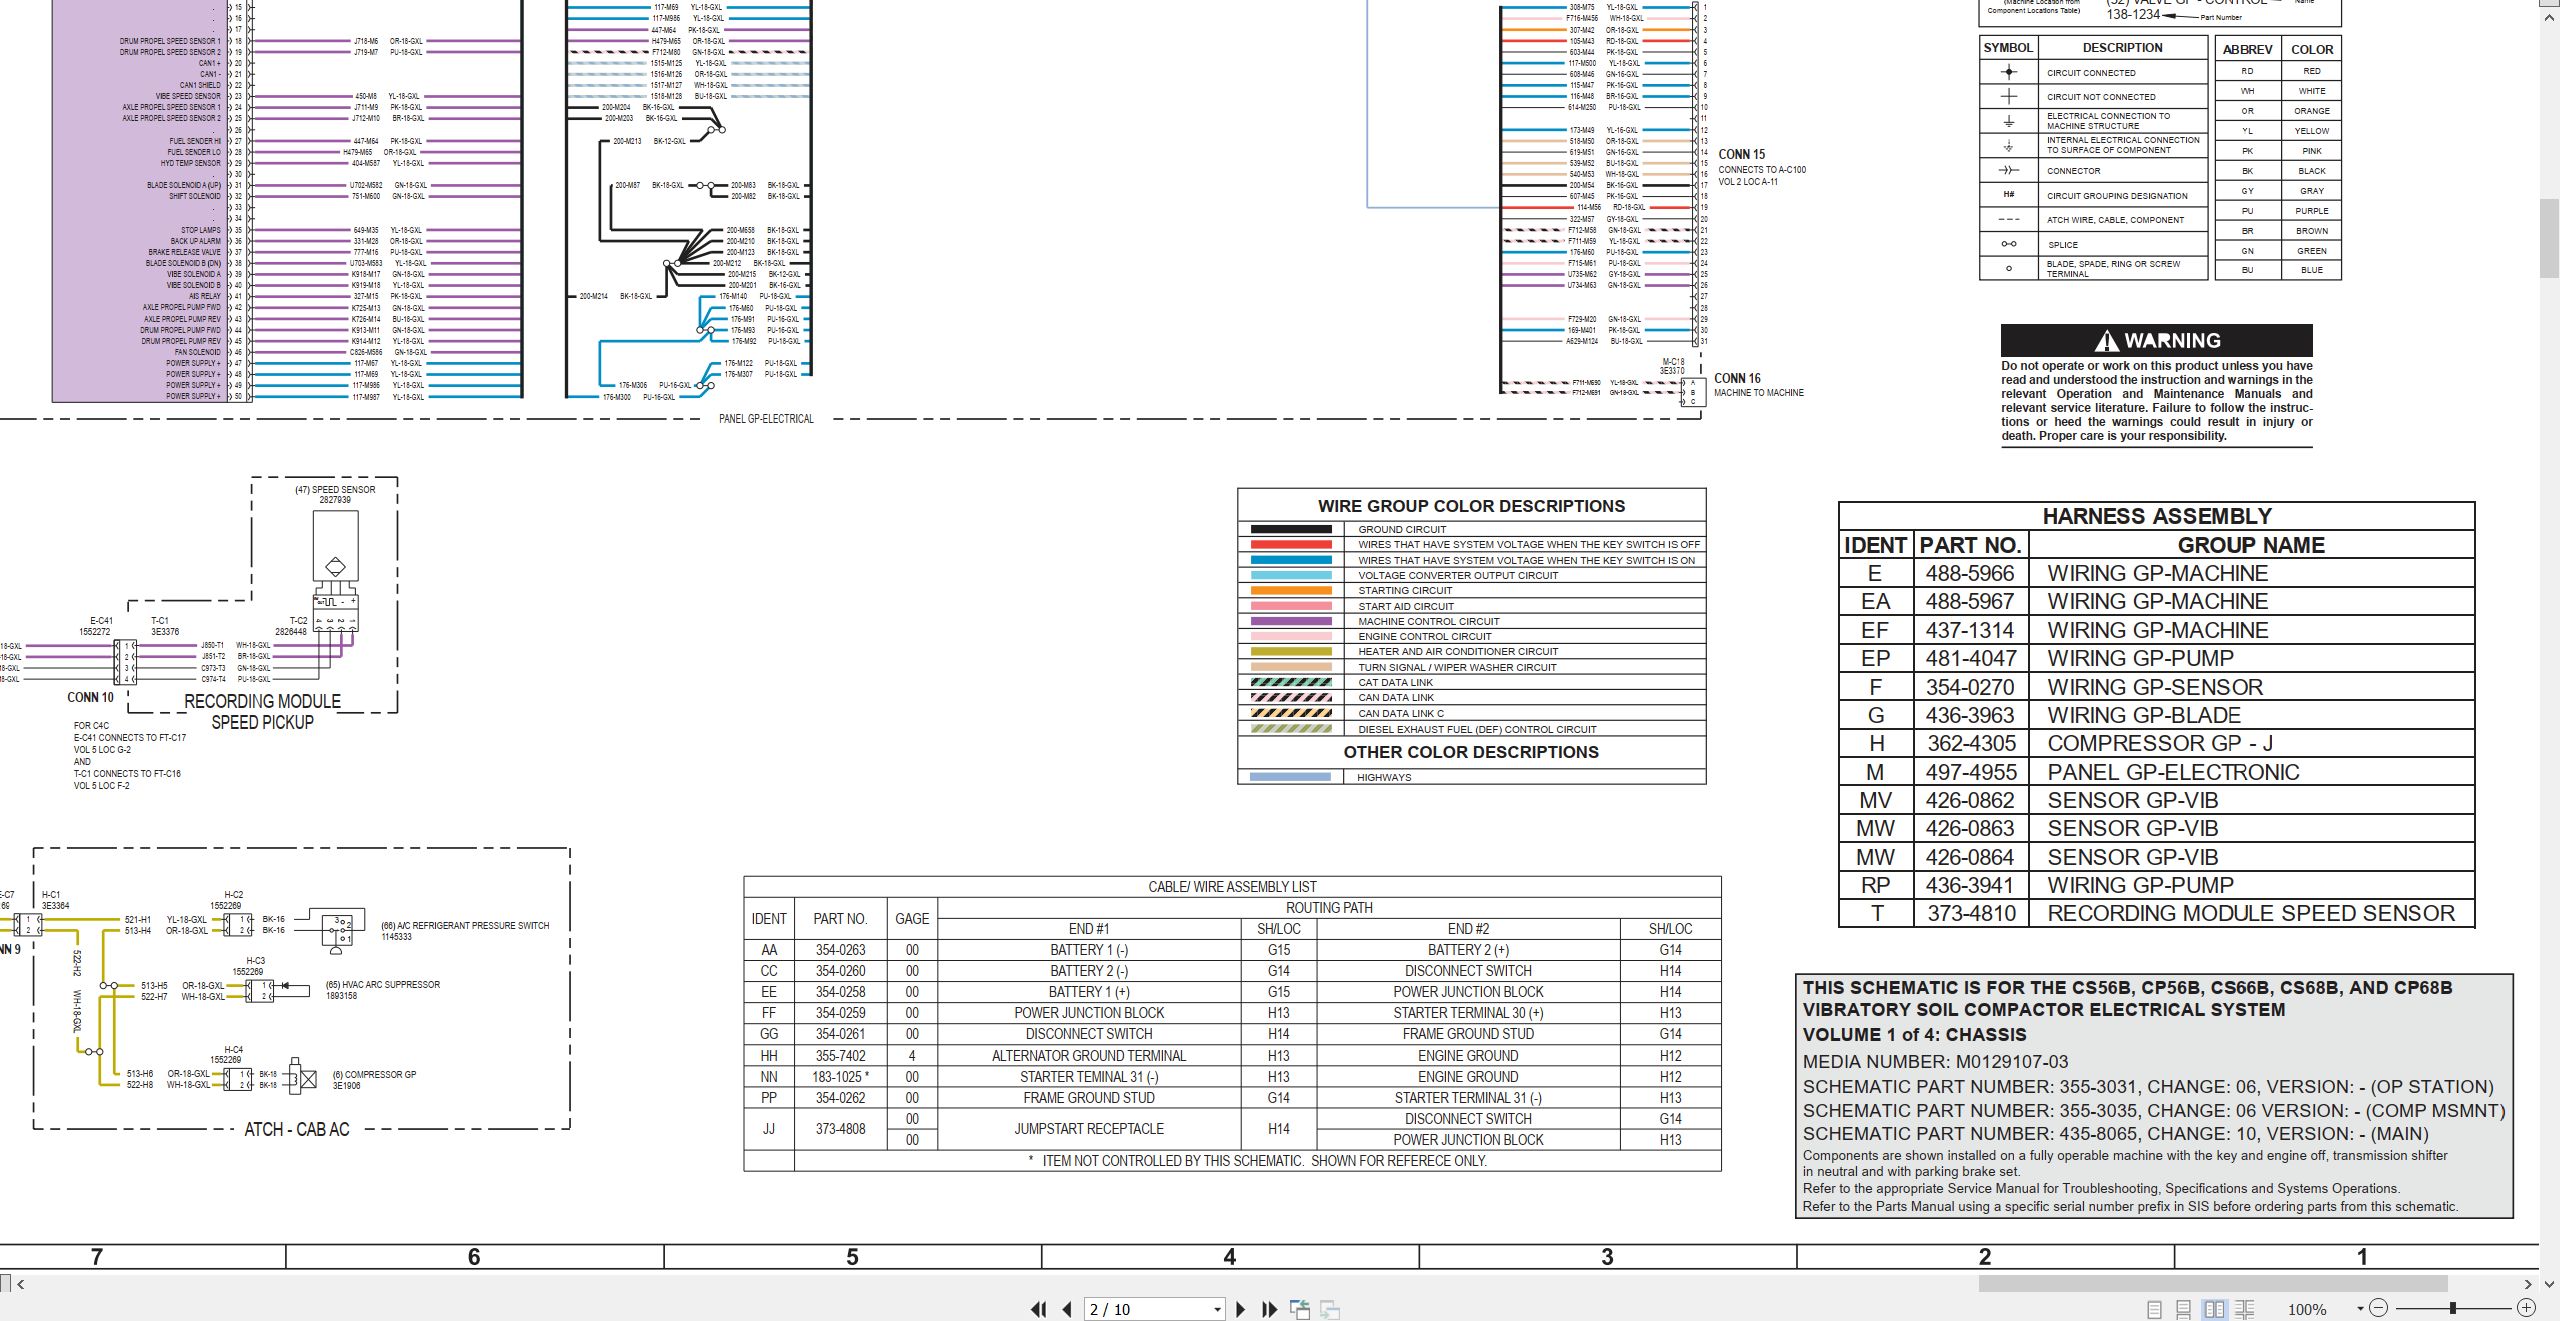The height and width of the screenshot is (1321, 2560).
Task: Select two-page continuous scrolling view
Action: [x=2245, y=1309]
